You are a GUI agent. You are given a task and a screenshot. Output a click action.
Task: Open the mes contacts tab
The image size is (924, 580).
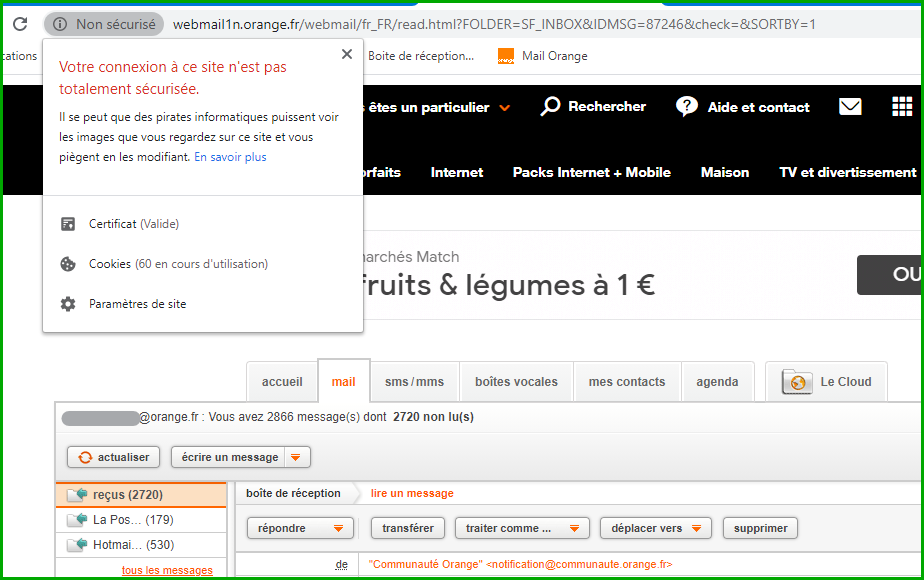tap(626, 382)
